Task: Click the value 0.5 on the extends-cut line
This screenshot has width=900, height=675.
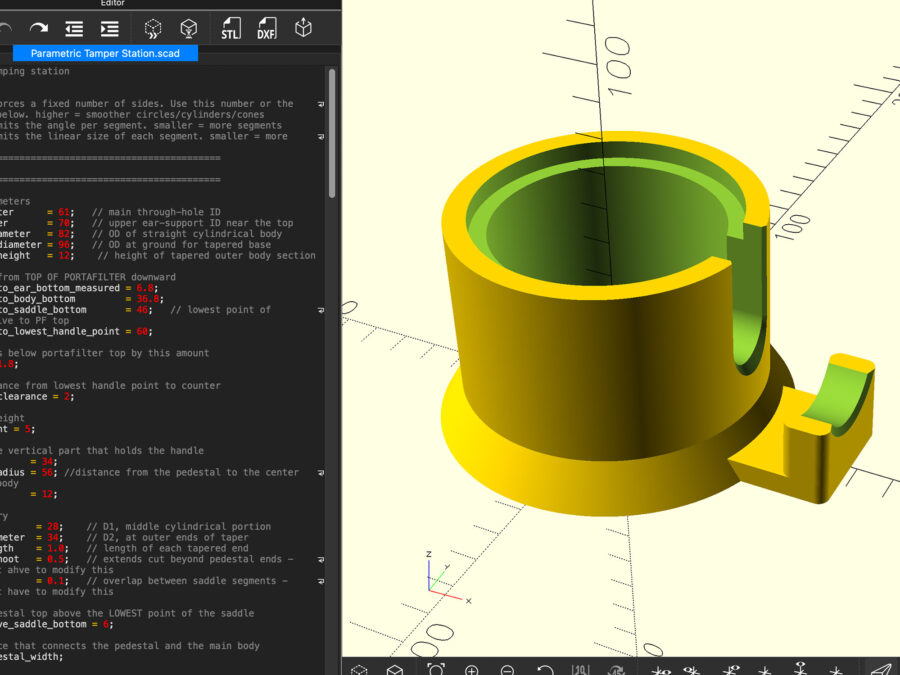Action: 55,559
